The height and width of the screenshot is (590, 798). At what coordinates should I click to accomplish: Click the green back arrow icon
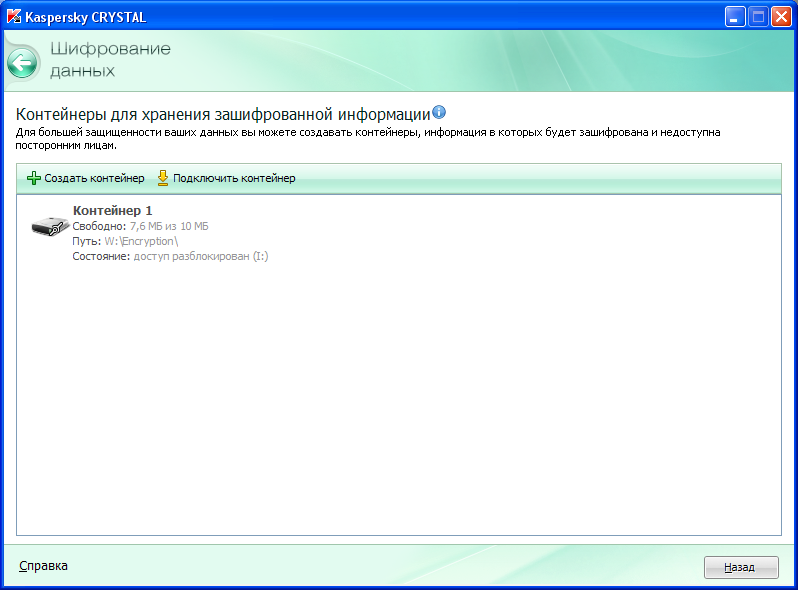pos(22,63)
